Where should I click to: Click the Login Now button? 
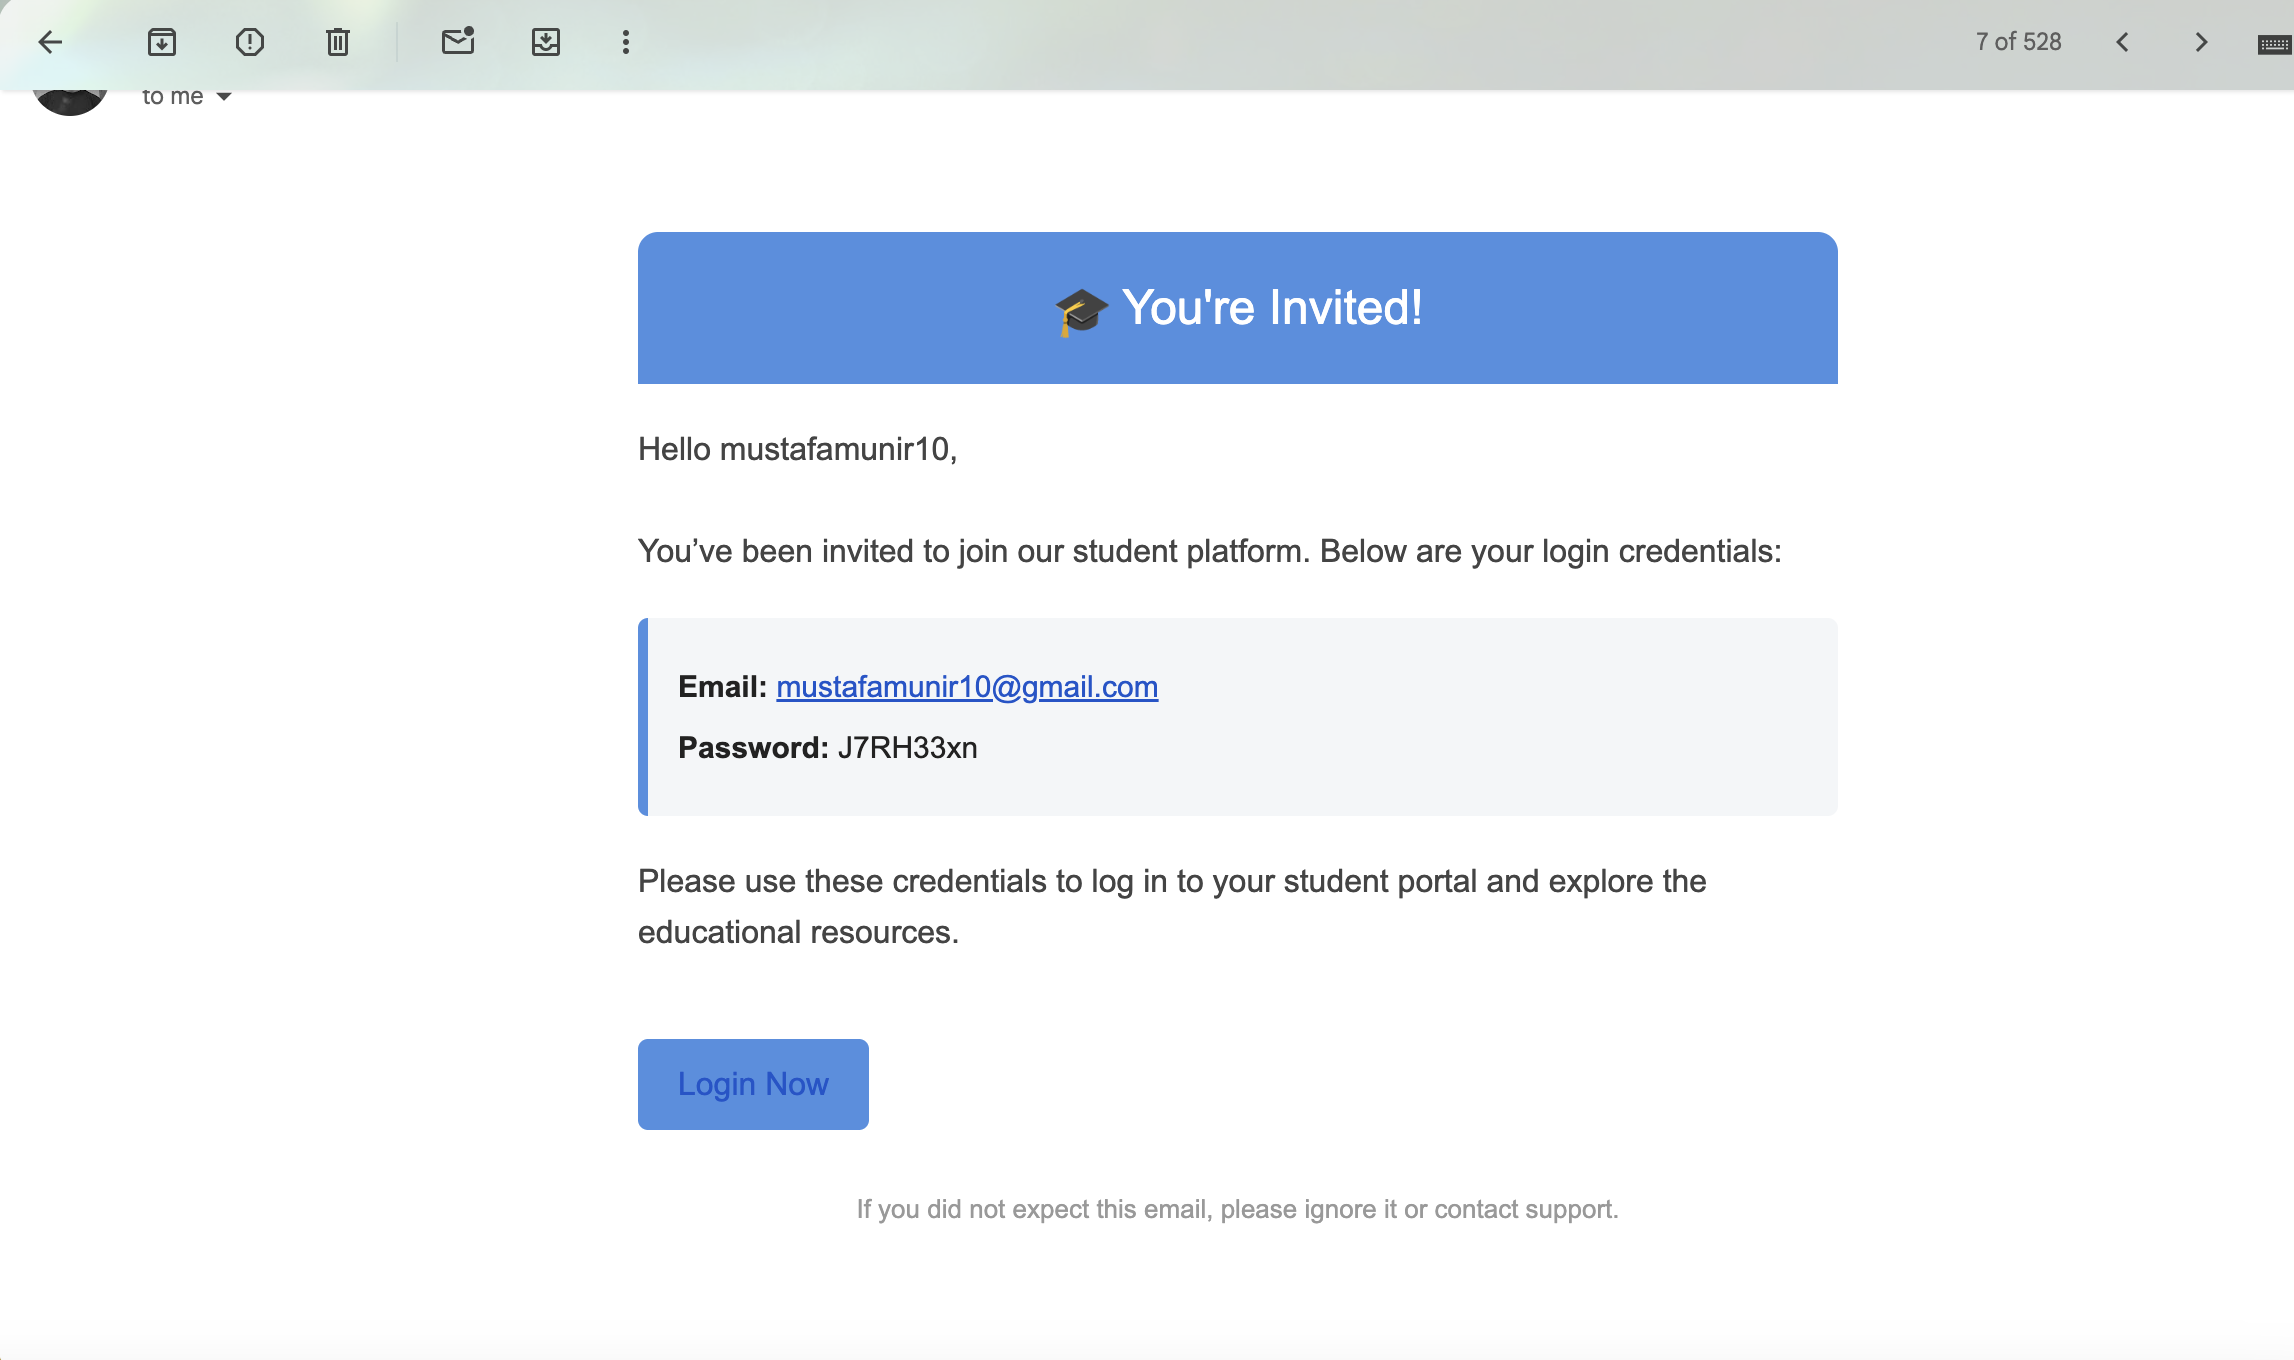click(x=753, y=1084)
